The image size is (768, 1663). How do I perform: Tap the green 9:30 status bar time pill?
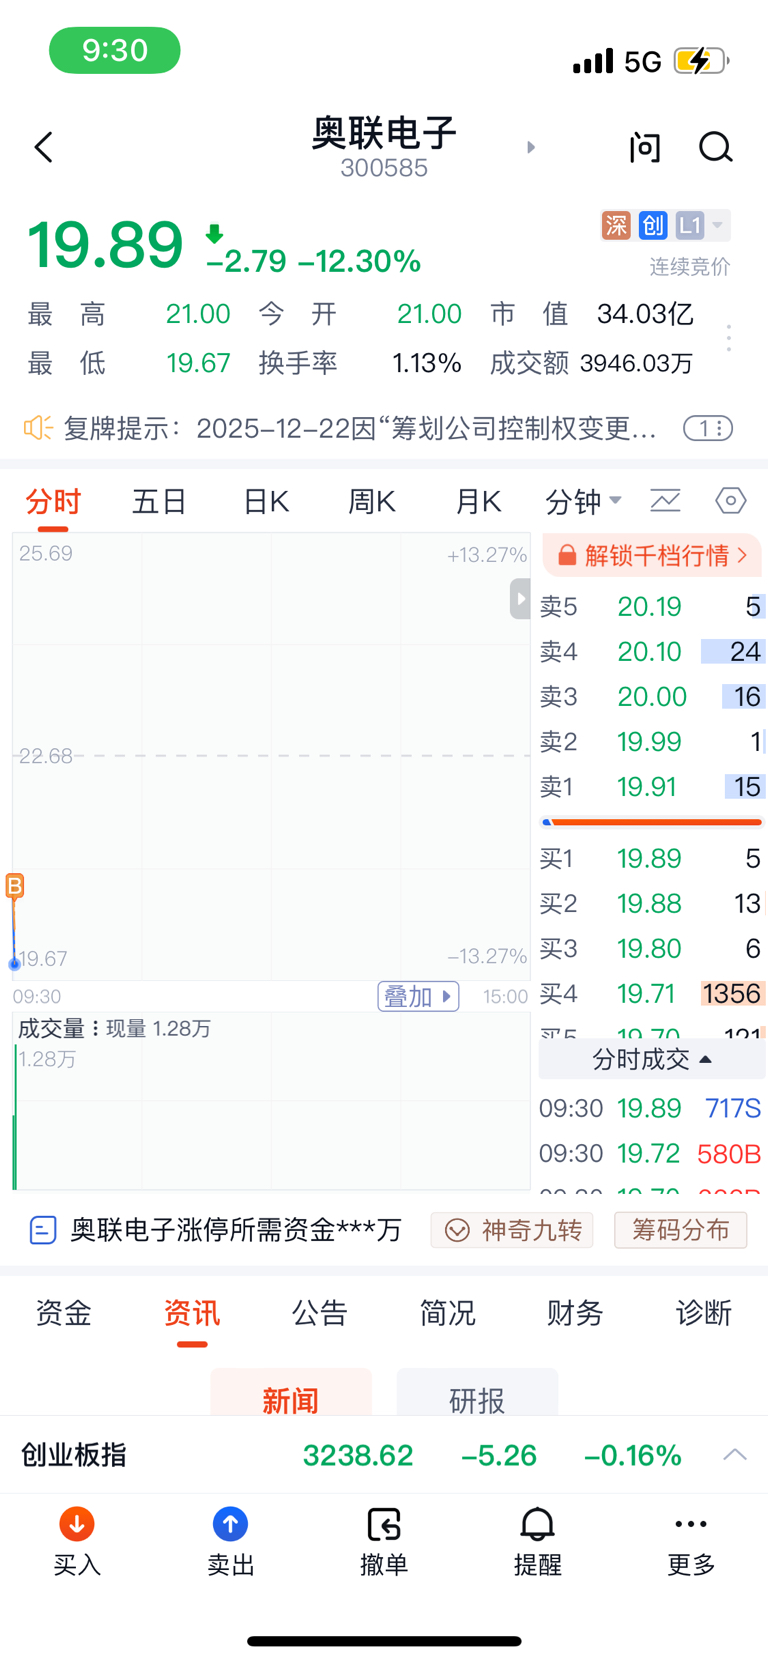[115, 50]
